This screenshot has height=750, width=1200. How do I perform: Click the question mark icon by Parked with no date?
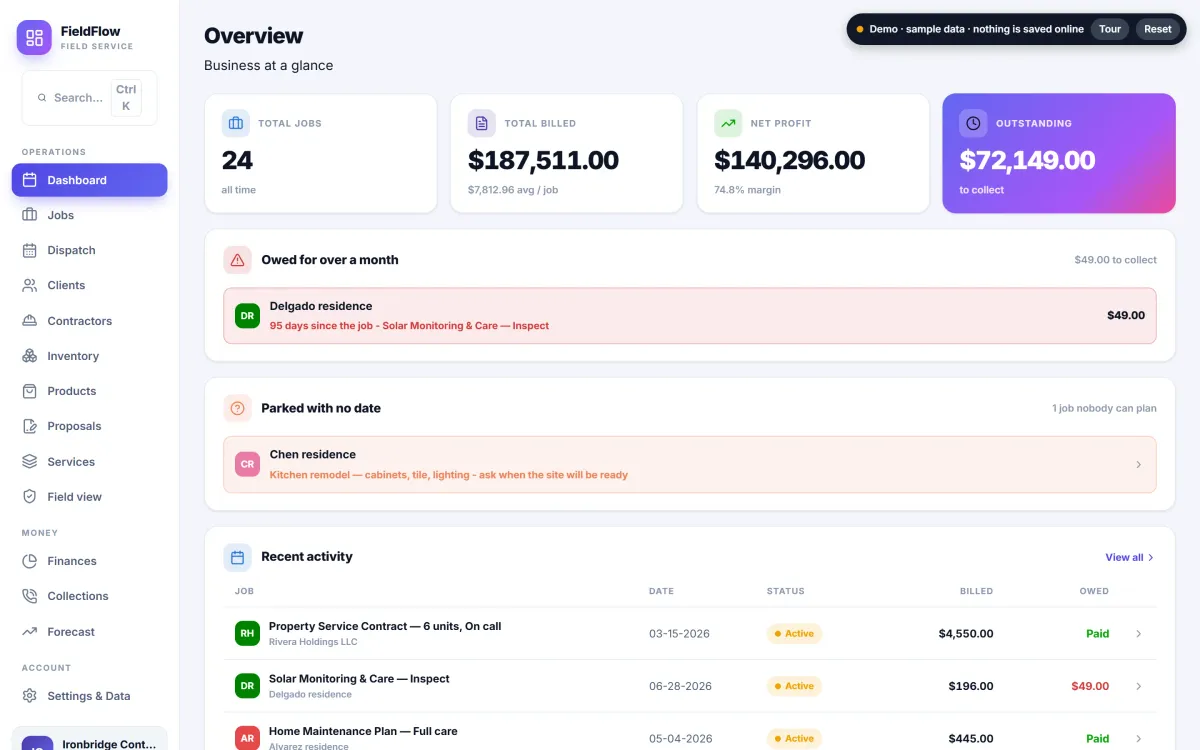pos(237,408)
